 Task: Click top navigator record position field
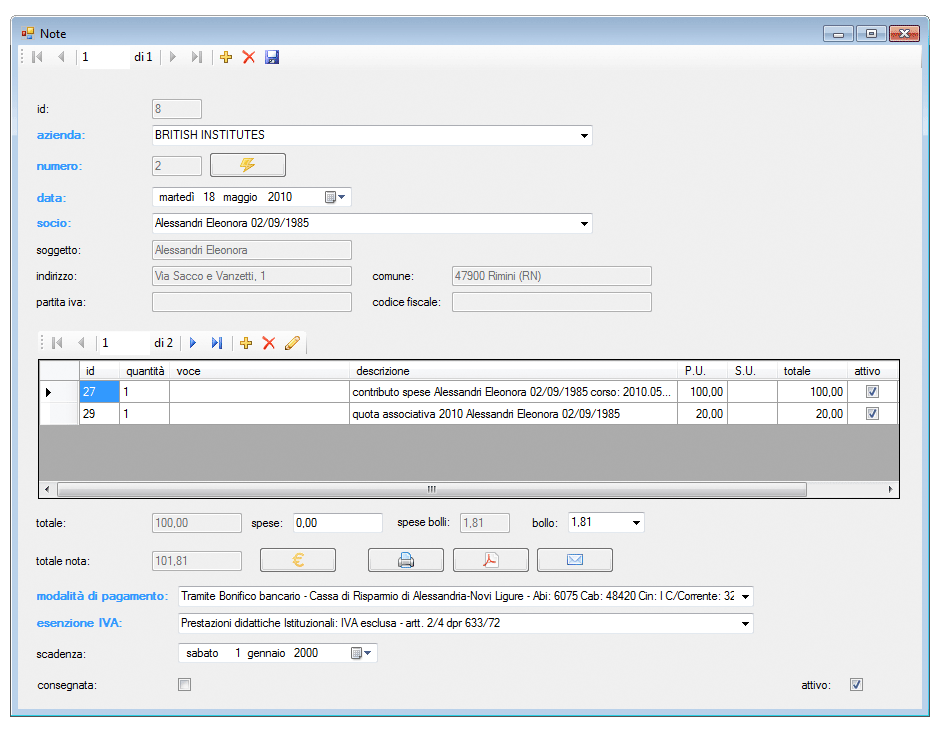point(104,57)
